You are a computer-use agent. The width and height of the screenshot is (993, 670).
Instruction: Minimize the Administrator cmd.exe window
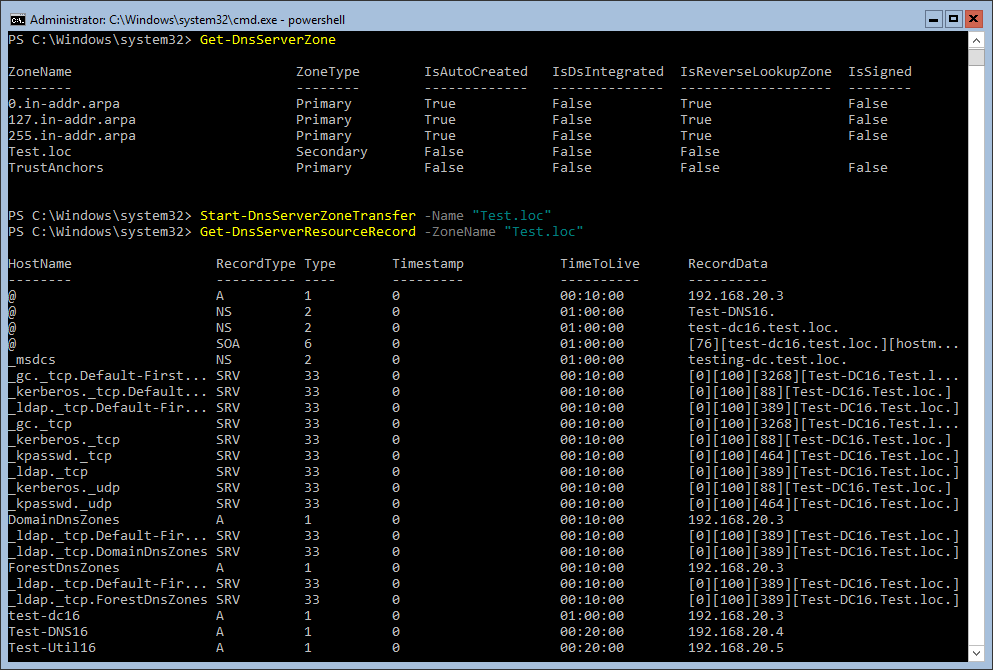(933, 19)
